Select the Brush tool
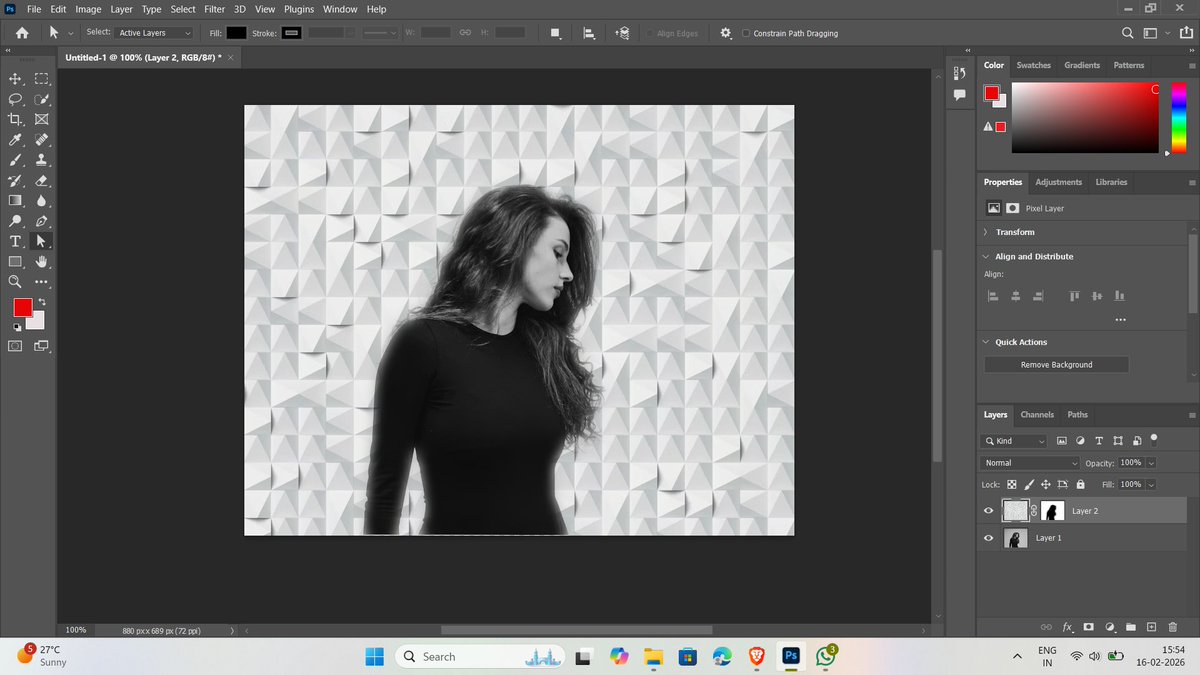 [x=15, y=160]
